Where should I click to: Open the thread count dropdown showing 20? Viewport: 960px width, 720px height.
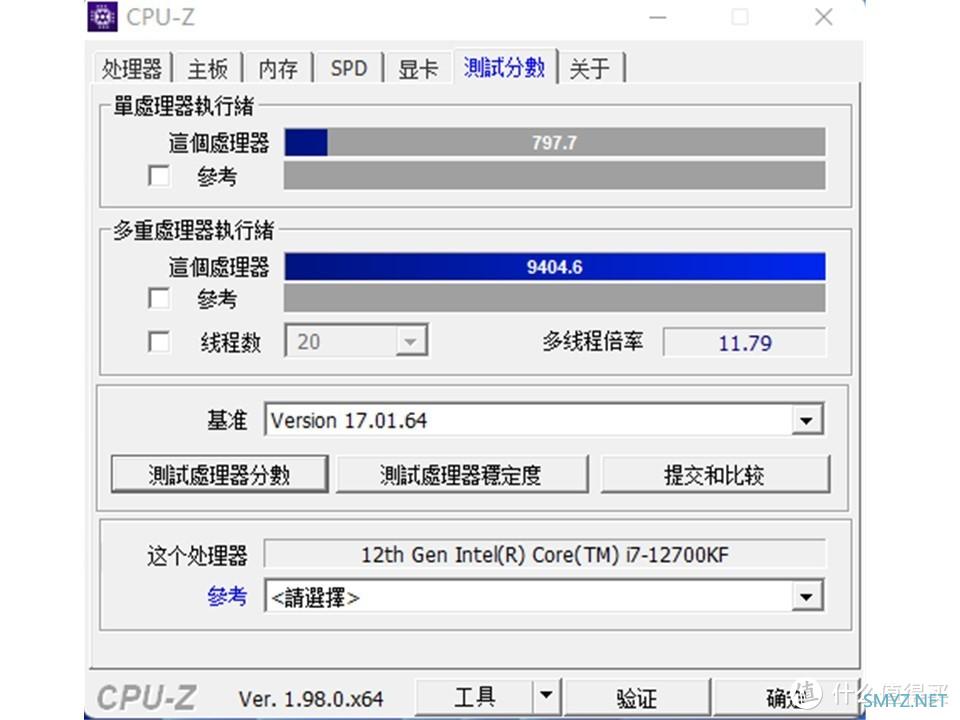(x=356, y=341)
